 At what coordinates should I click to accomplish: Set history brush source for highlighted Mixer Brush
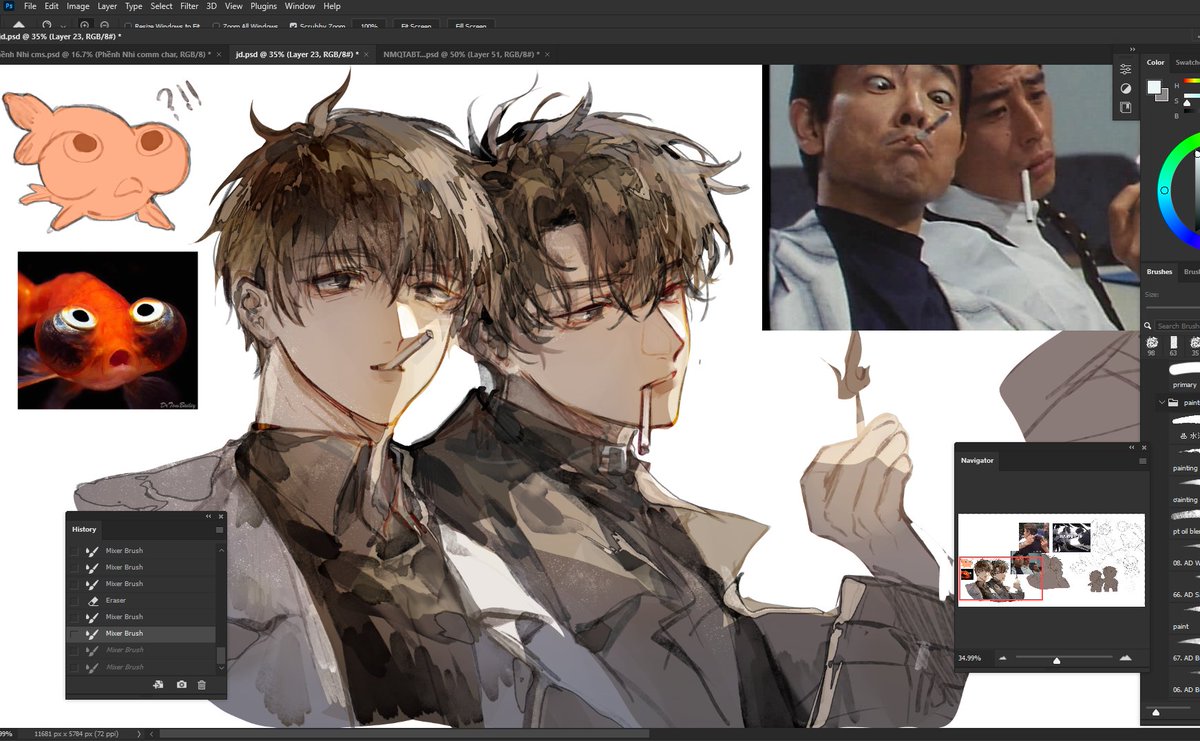74,633
